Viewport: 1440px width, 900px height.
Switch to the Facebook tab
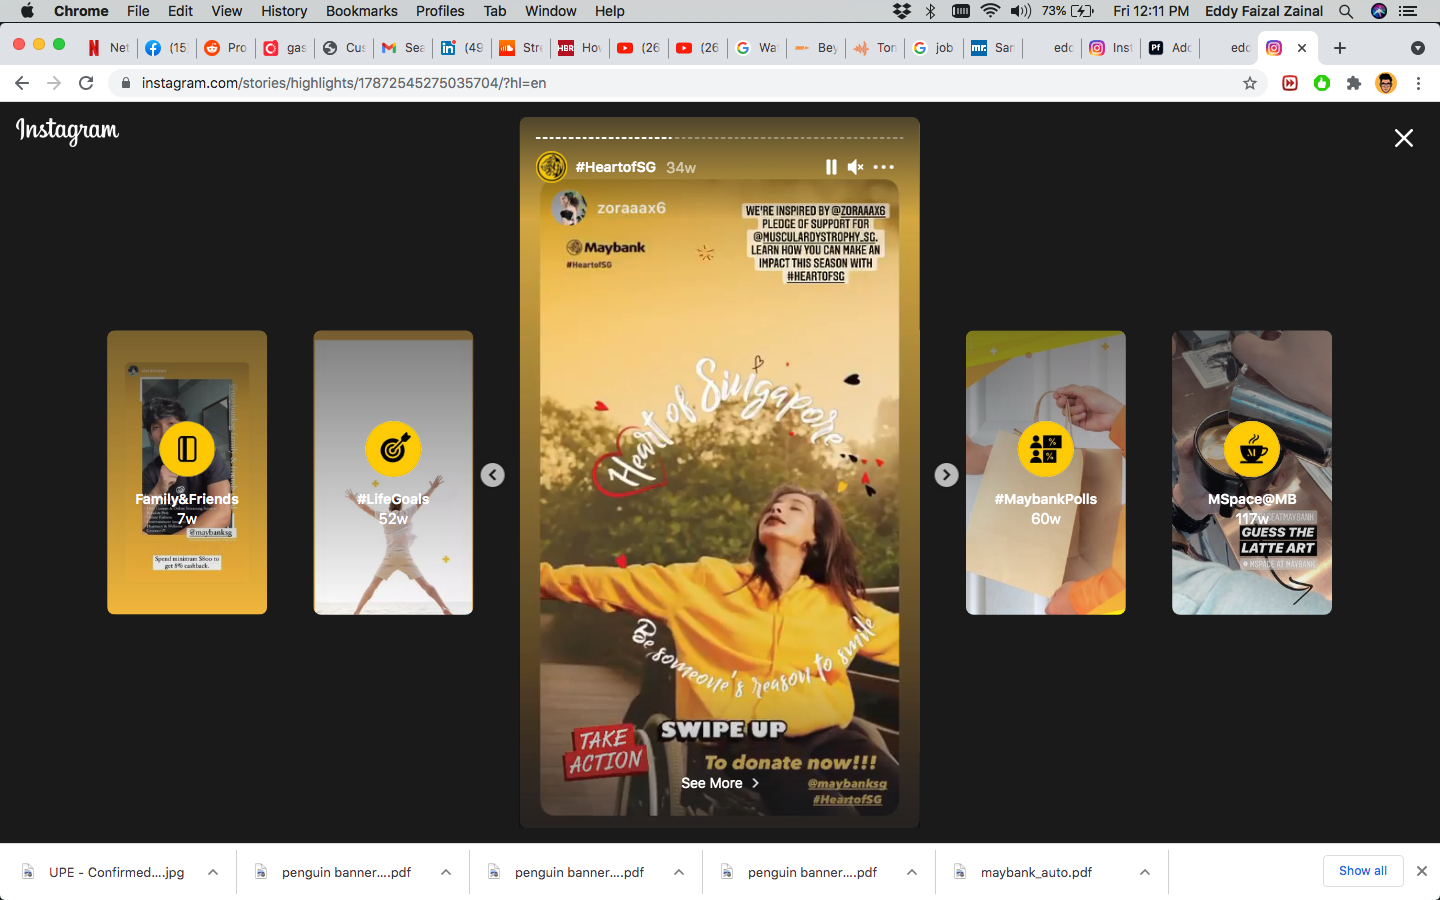(167, 48)
